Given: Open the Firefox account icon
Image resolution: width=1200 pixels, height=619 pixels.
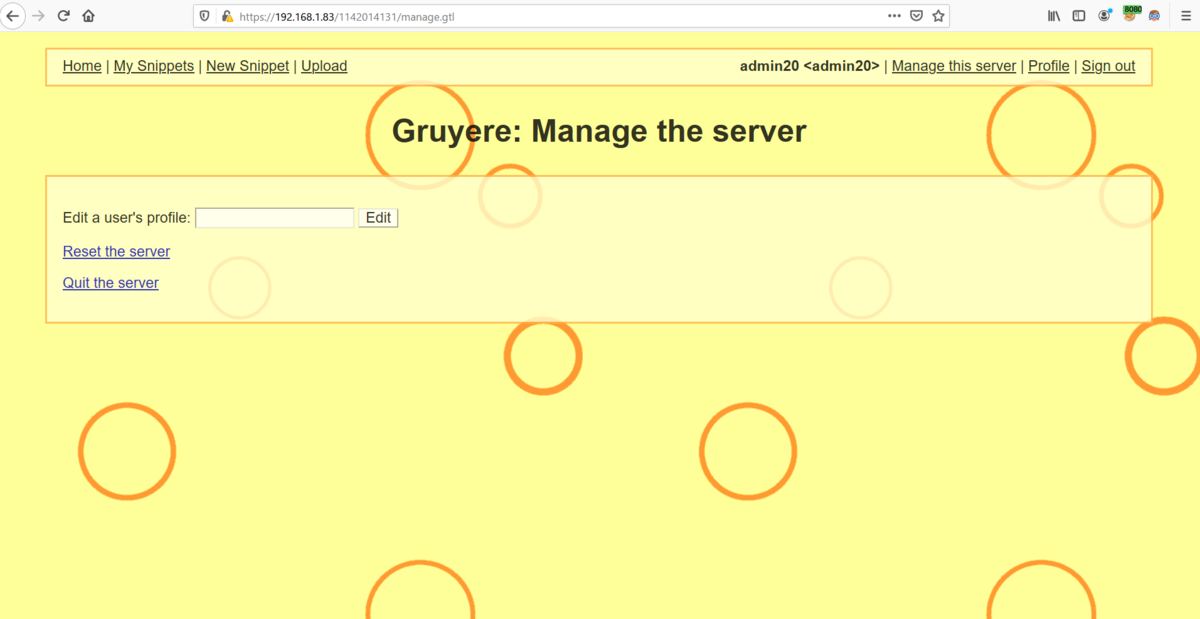Looking at the screenshot, I should [1105, 16].
